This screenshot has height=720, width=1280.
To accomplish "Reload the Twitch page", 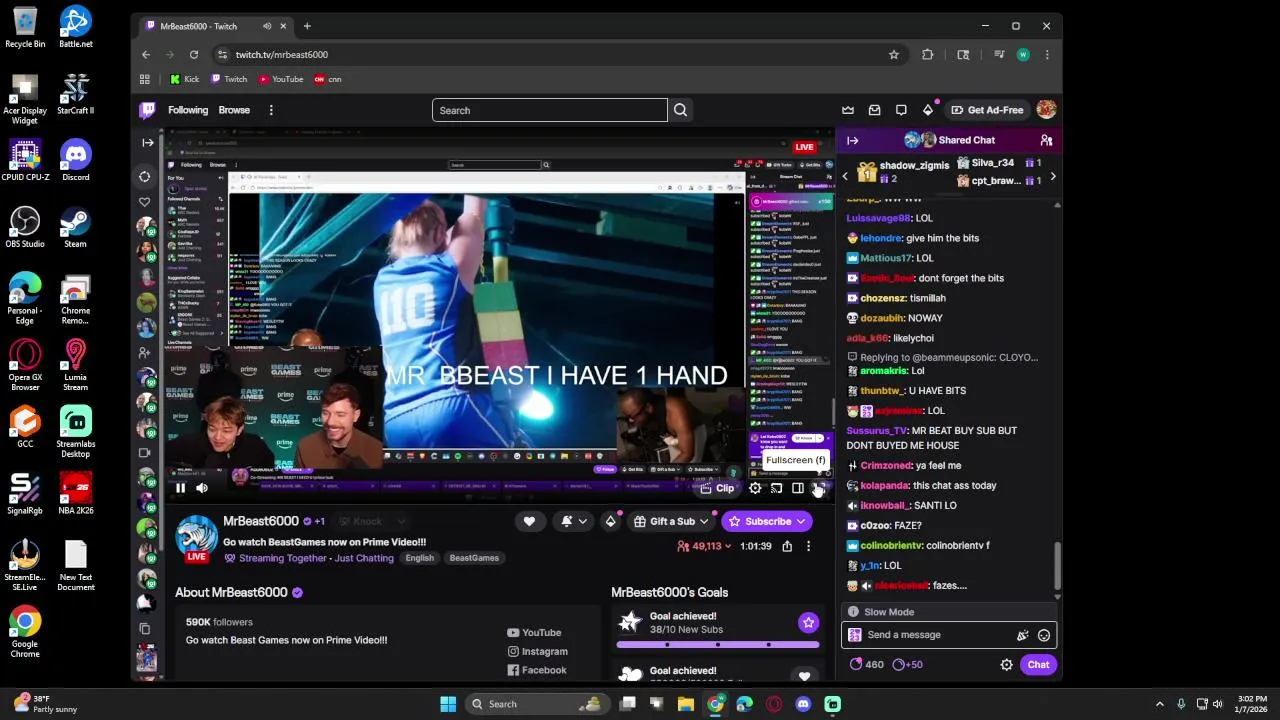I will pyautogui.click(x=194, y=55).
